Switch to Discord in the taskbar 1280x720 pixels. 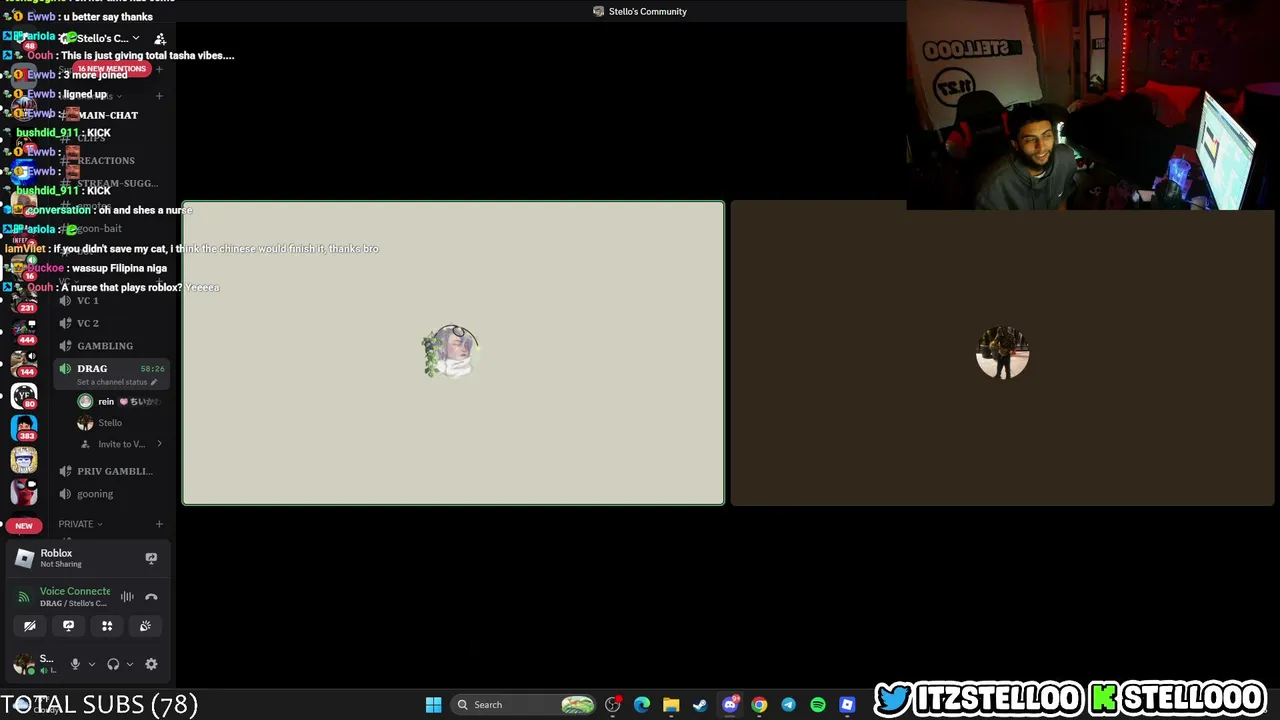coord(730,705)
